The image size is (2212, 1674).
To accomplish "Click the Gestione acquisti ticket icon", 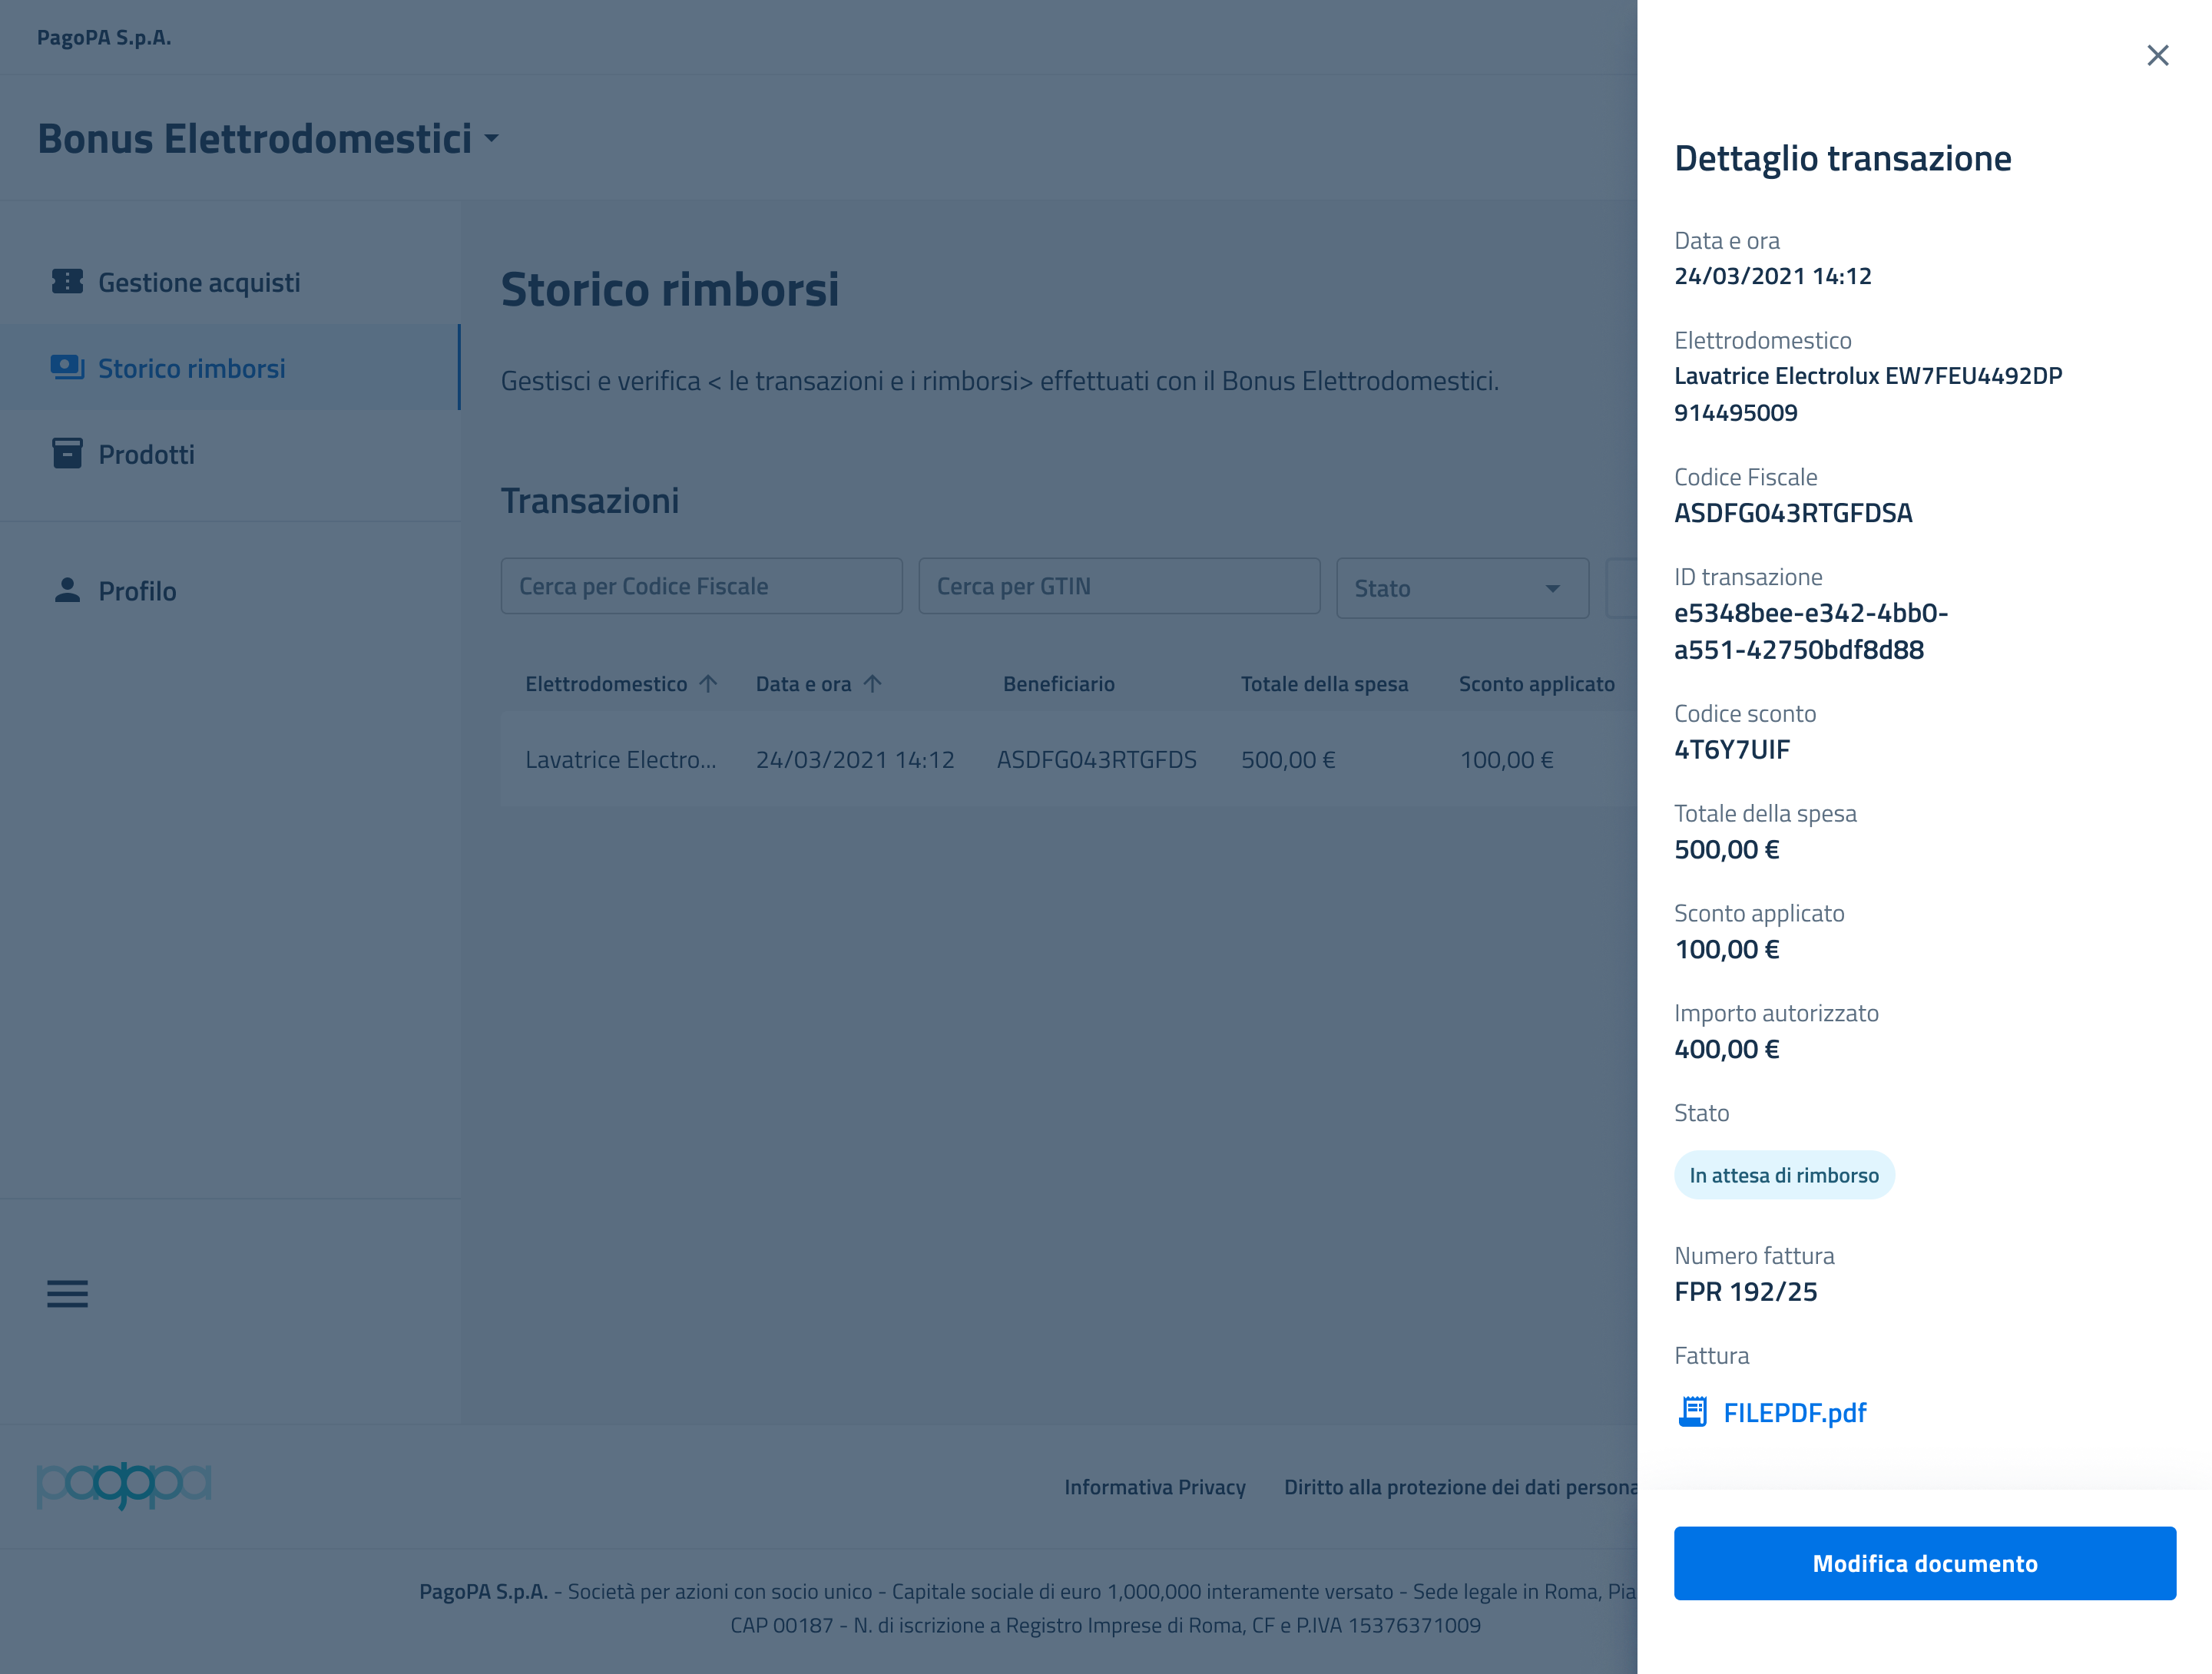I will 67,282.
